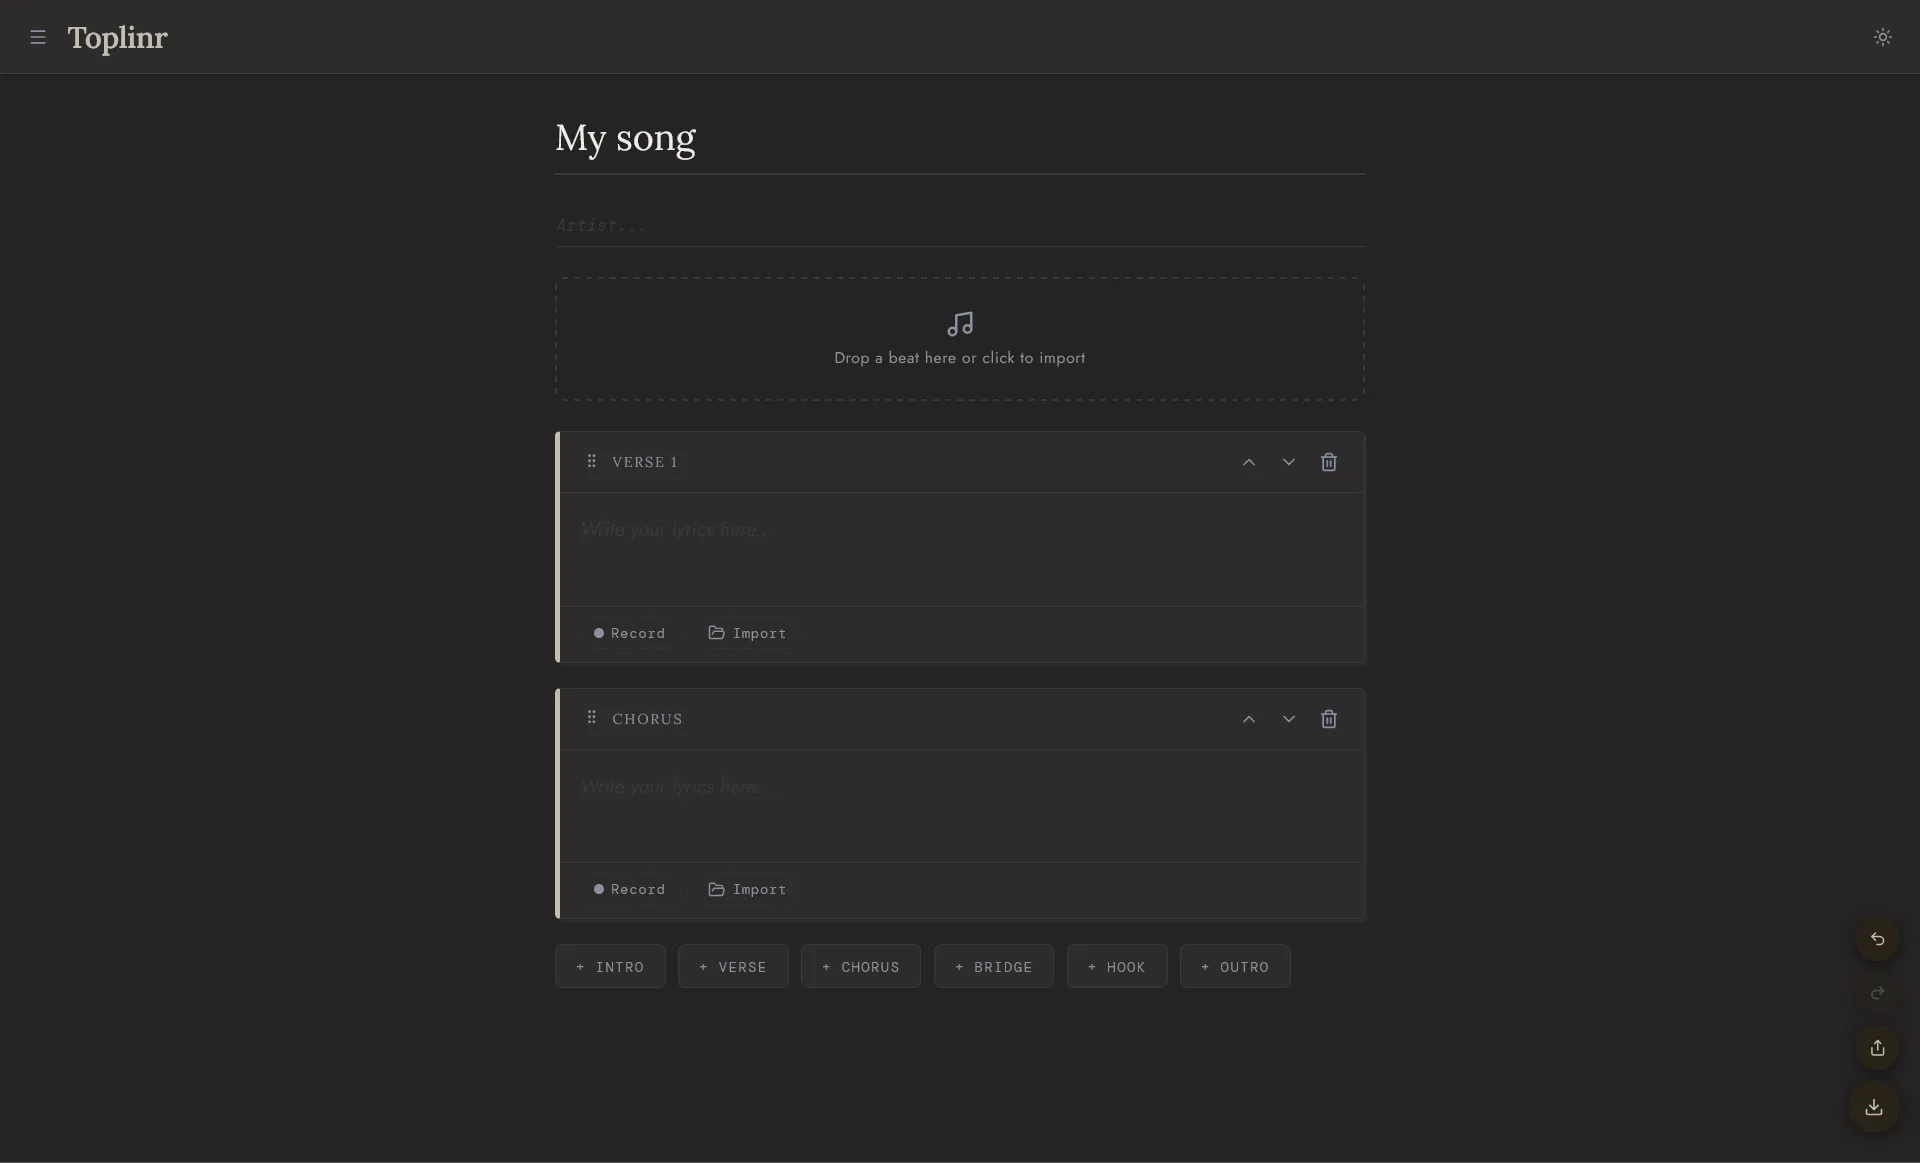Add an Intro section
The height and width of the screenshot is (1163, 1920).
click(x=610, y=966)
